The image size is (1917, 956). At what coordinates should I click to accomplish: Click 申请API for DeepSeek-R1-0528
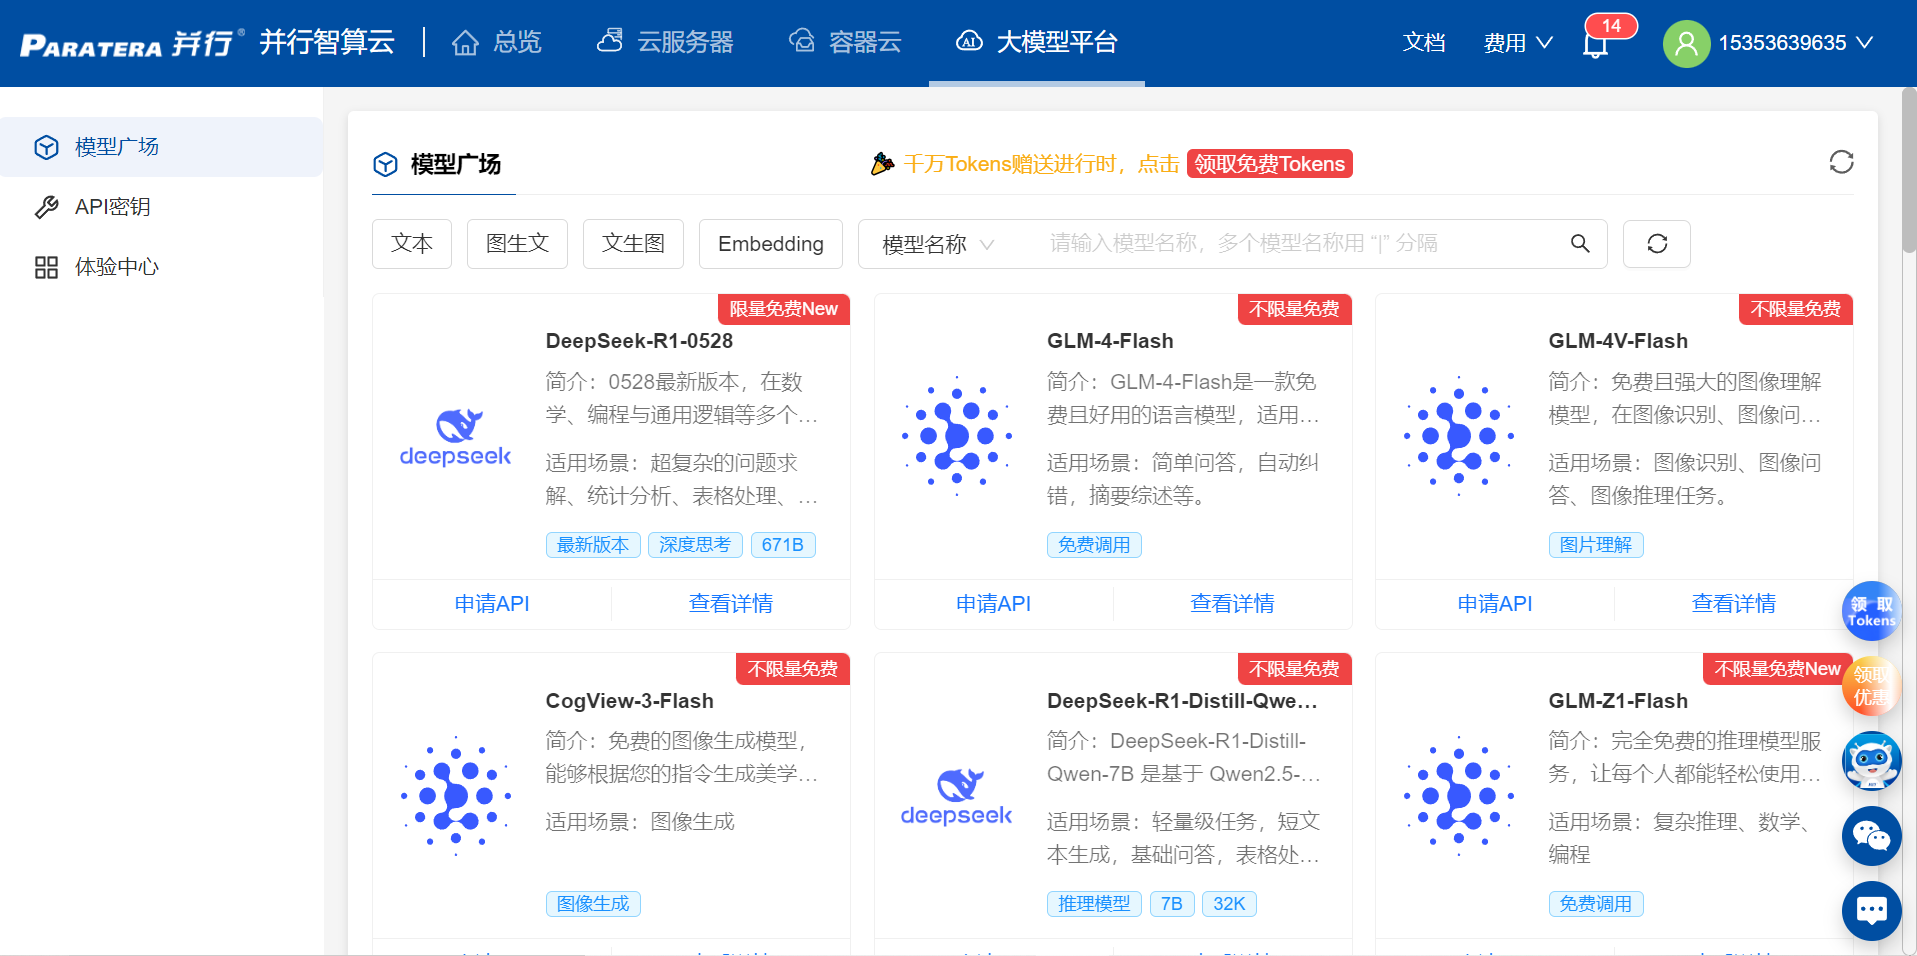tap(492, 604)
